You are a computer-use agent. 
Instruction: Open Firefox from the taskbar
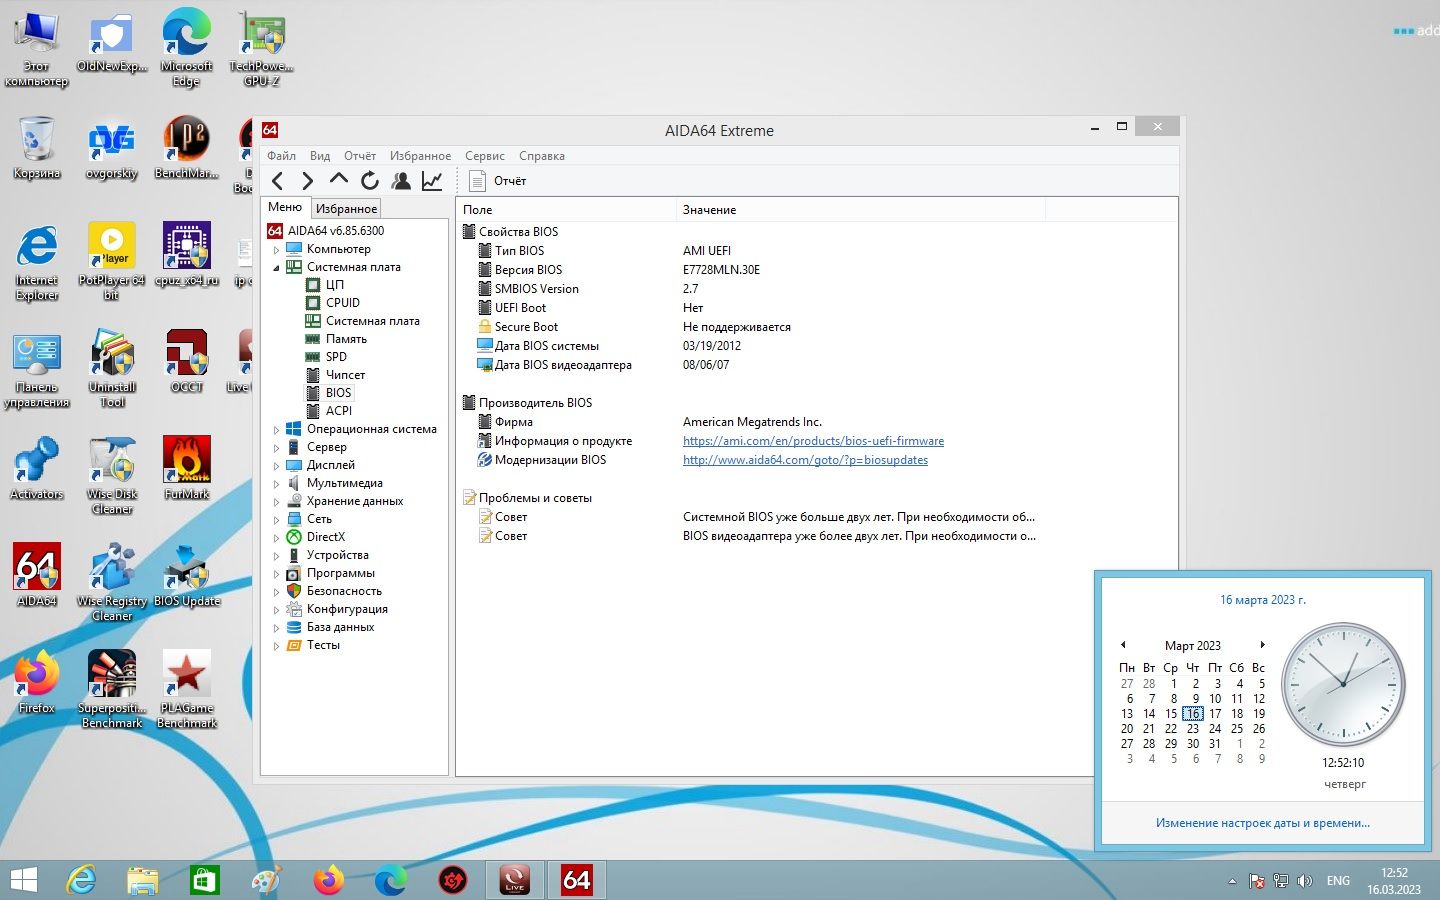click(x=329, y=880)
